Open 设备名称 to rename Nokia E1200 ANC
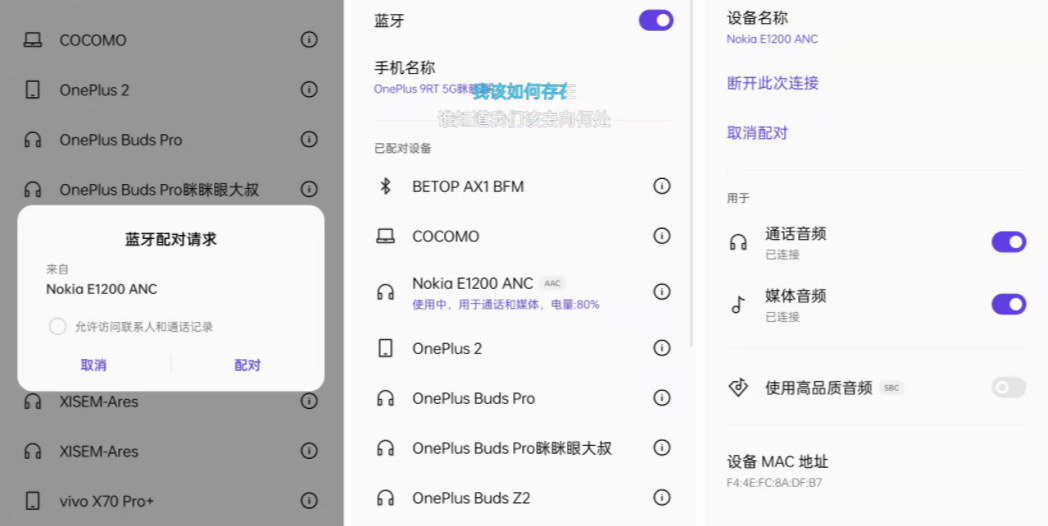 coord(876,27)
